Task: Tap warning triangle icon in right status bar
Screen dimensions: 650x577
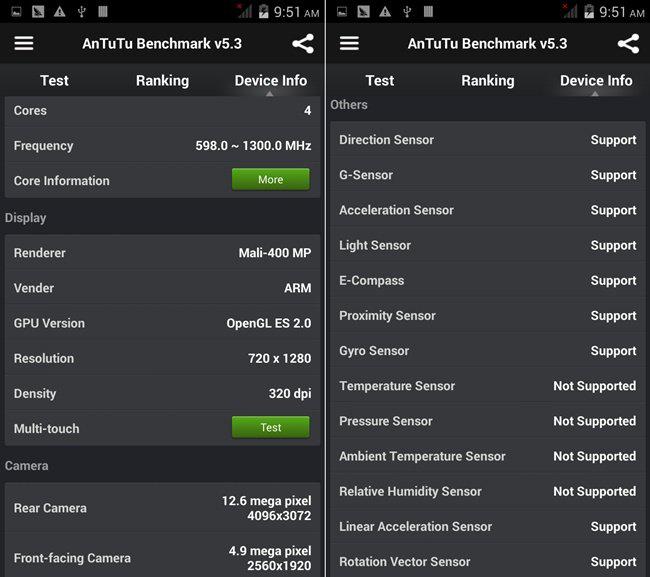Action: [x=385, y=12]
